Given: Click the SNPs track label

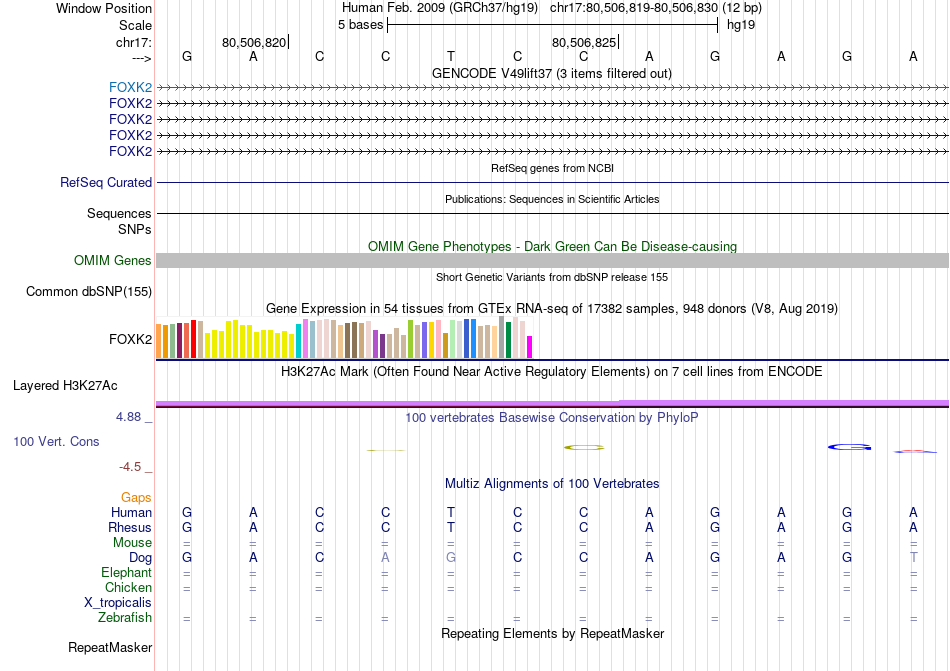Looking at the screenshot, I should click(135, 230).
